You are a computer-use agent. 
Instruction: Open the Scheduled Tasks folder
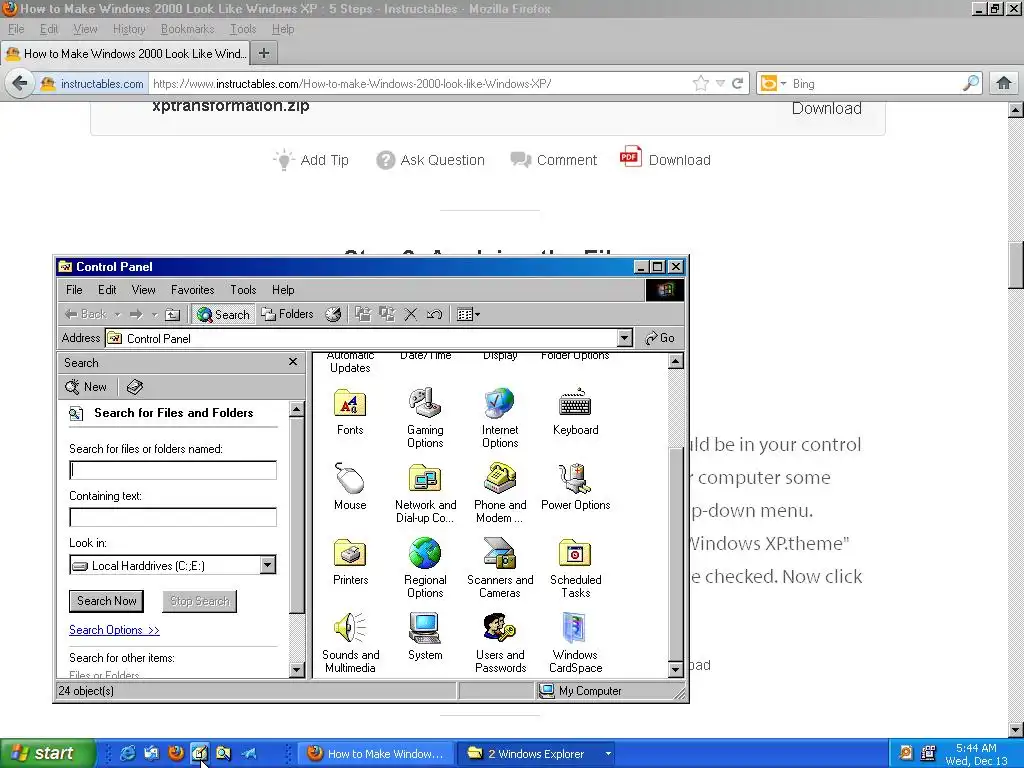click(x=575, y=569)
